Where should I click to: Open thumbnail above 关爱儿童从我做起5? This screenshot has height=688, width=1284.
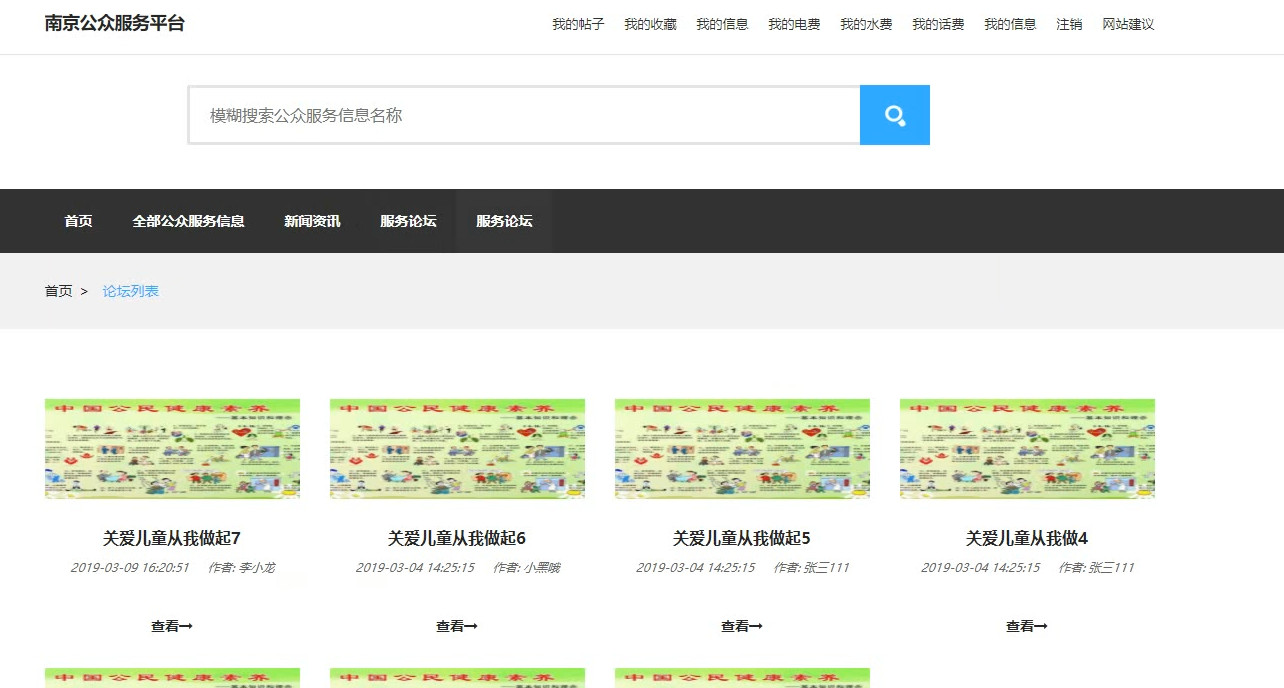tap(742, 449)
